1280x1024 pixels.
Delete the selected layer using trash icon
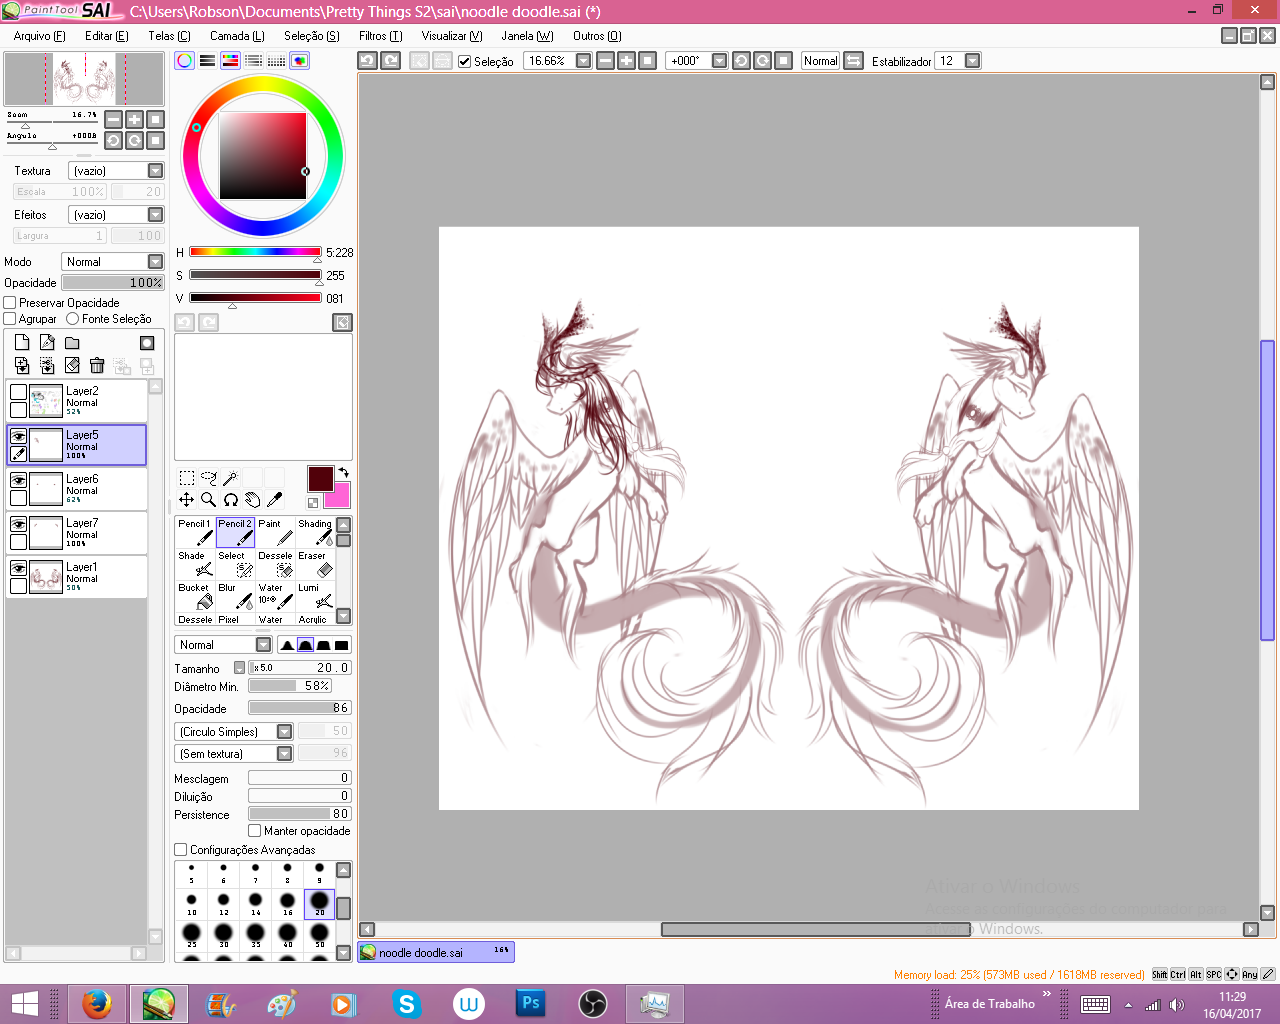click(x=97, y=365)
